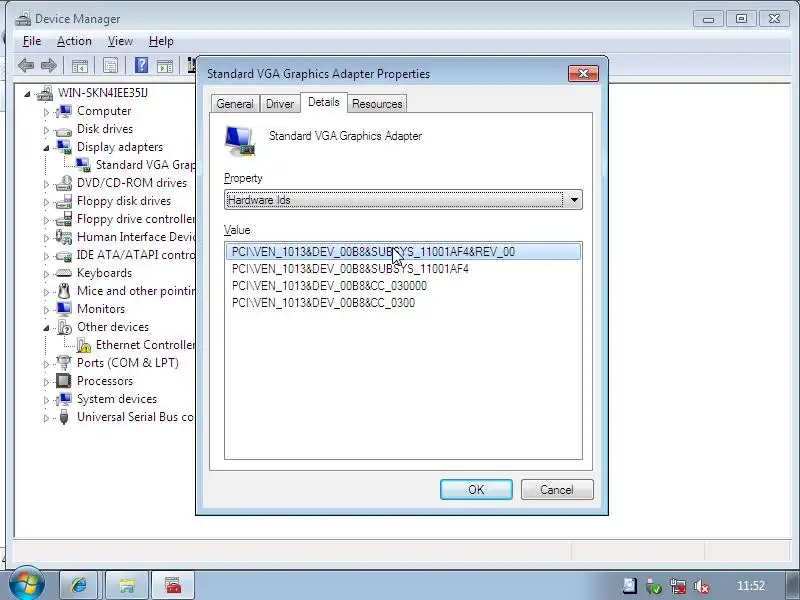This screenshot has width=800, height=600.
Task: Select the Ports (COM & LPT) icon
Action: 64,363
